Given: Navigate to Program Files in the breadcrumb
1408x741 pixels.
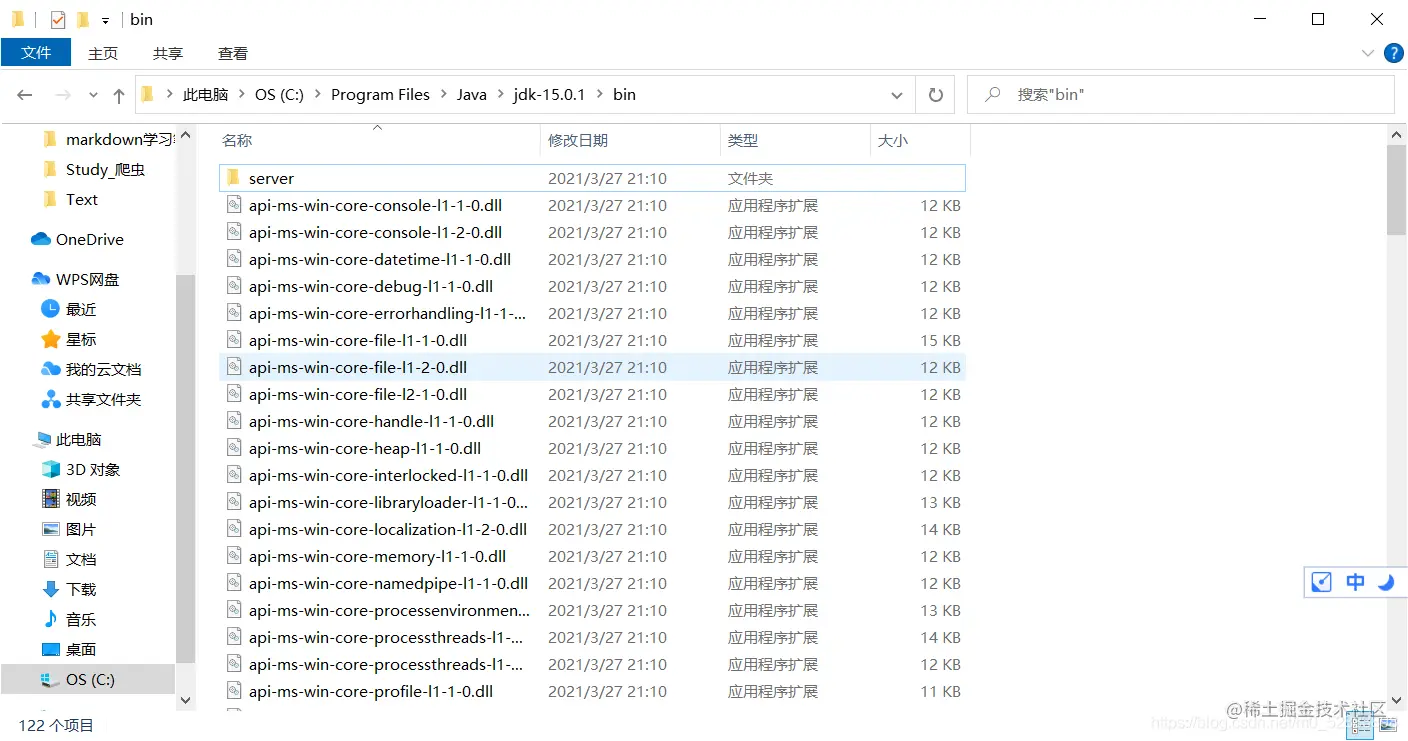Looking at the screenshot, I should tap(380, 95).
